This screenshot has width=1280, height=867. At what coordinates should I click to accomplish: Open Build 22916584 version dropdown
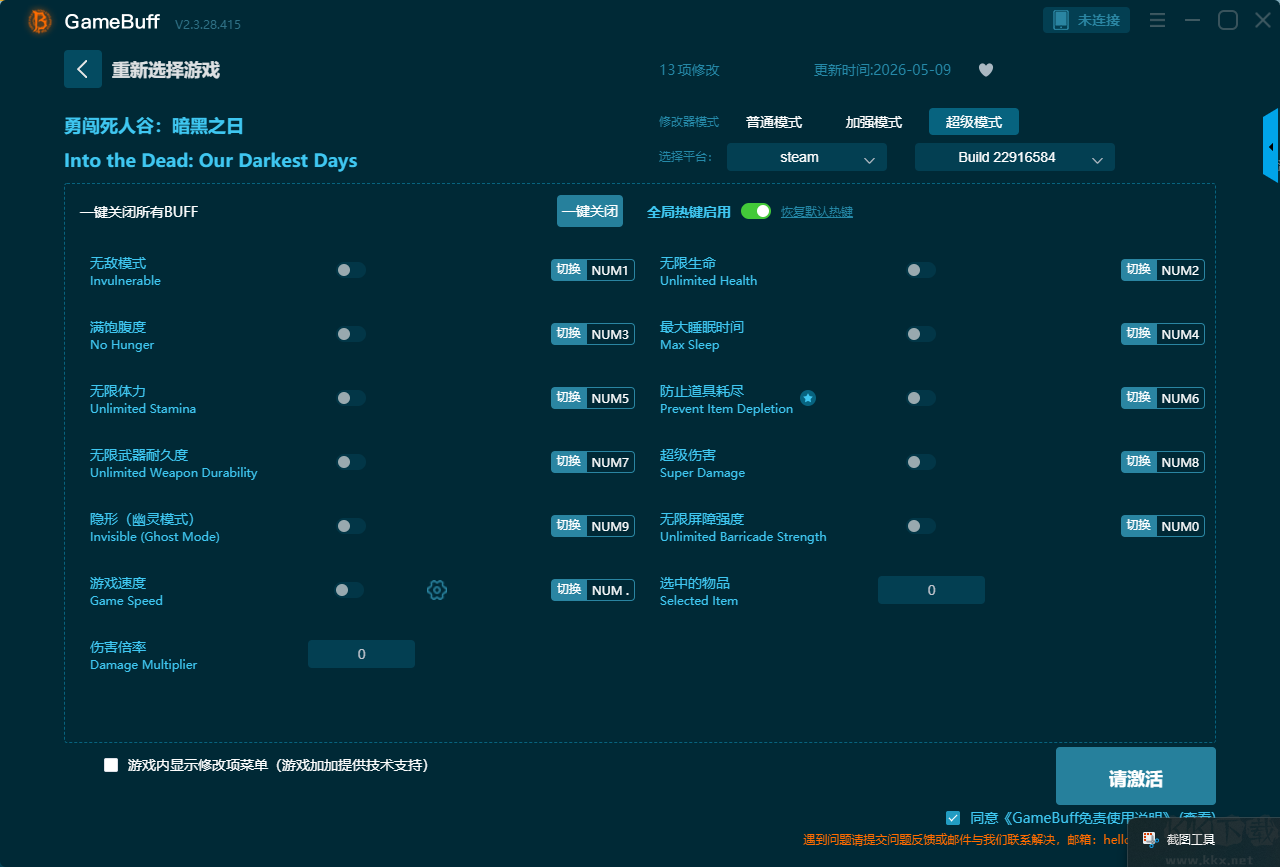point(1015,157)
